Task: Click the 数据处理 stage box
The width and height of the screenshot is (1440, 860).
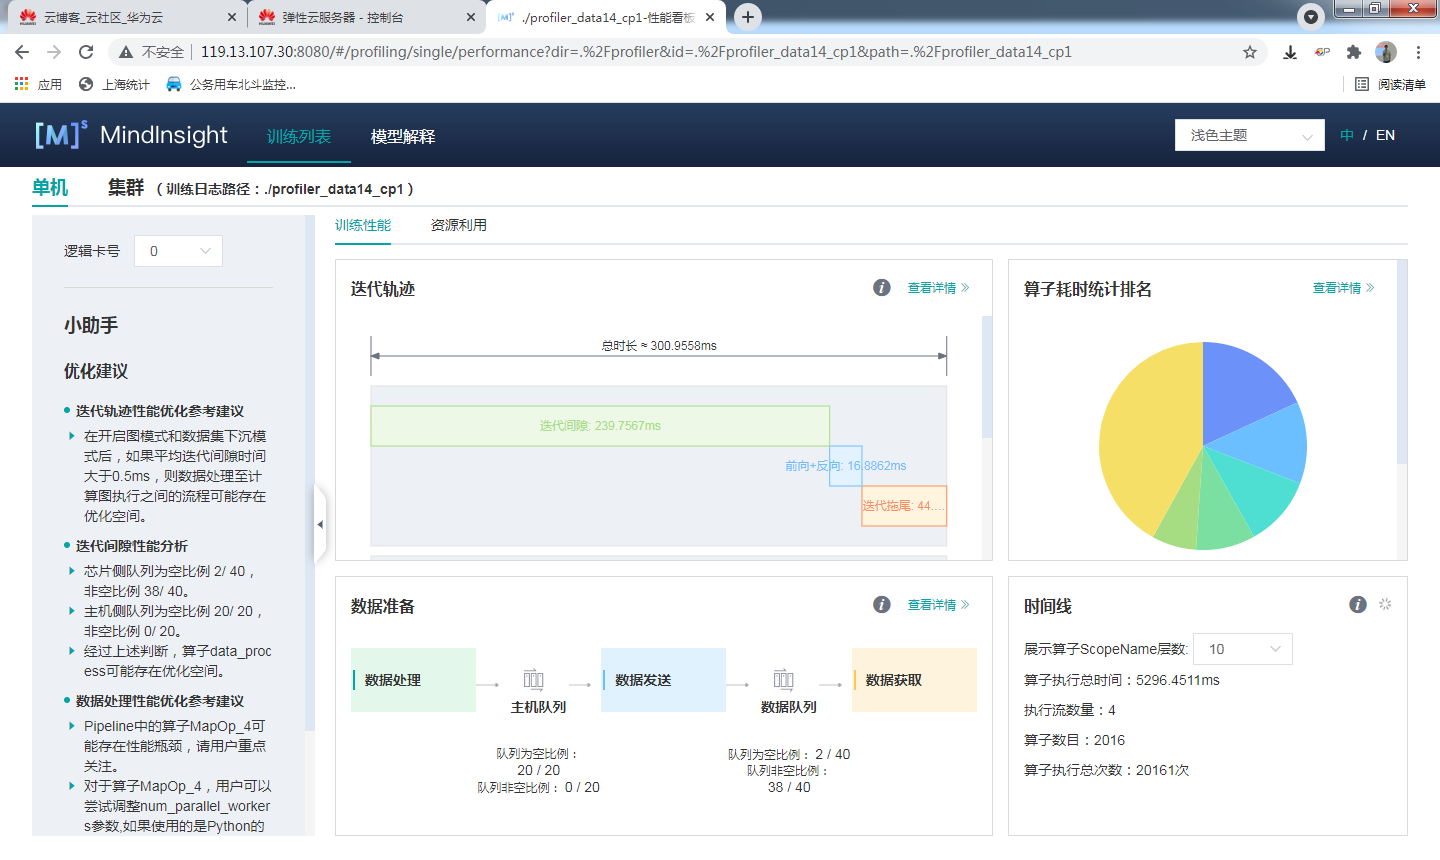Action: [x=413, y=680]
